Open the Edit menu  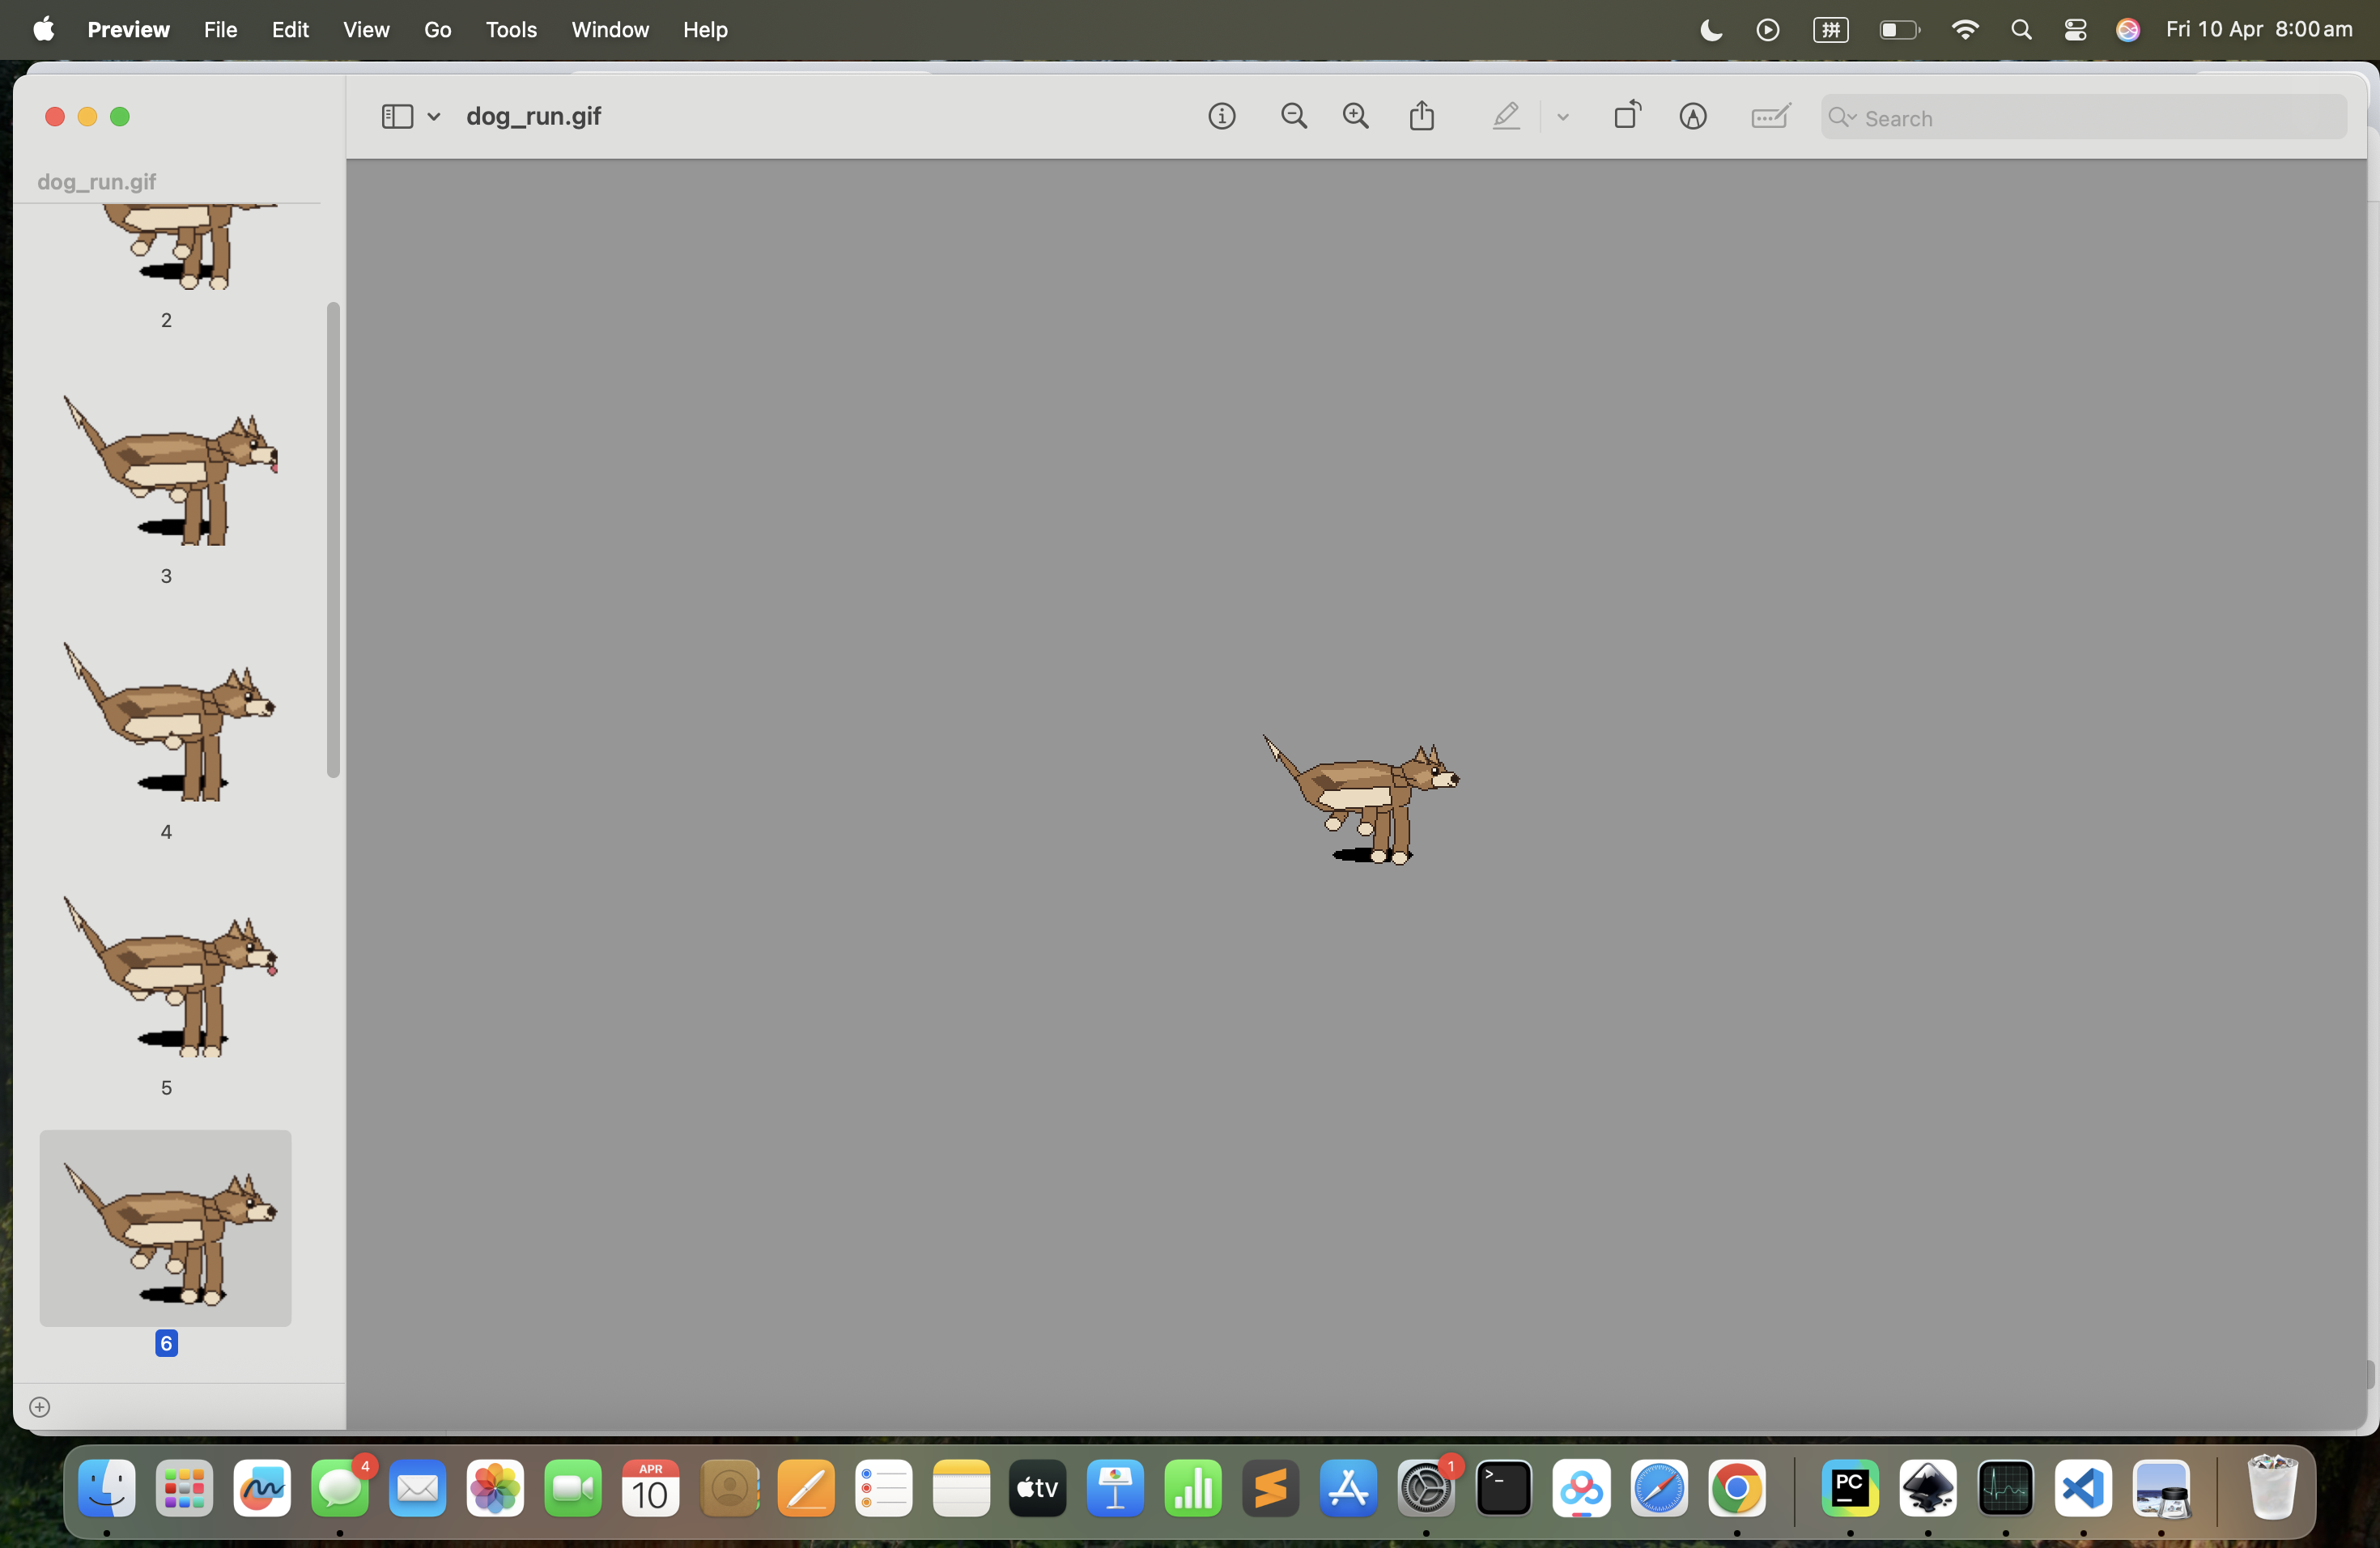click(x=290, y=30)
